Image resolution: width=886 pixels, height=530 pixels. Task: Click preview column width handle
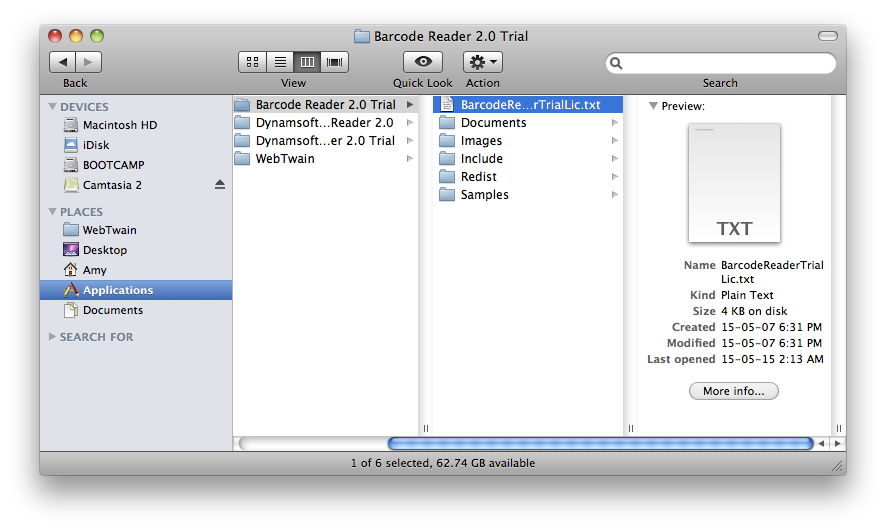839,428
